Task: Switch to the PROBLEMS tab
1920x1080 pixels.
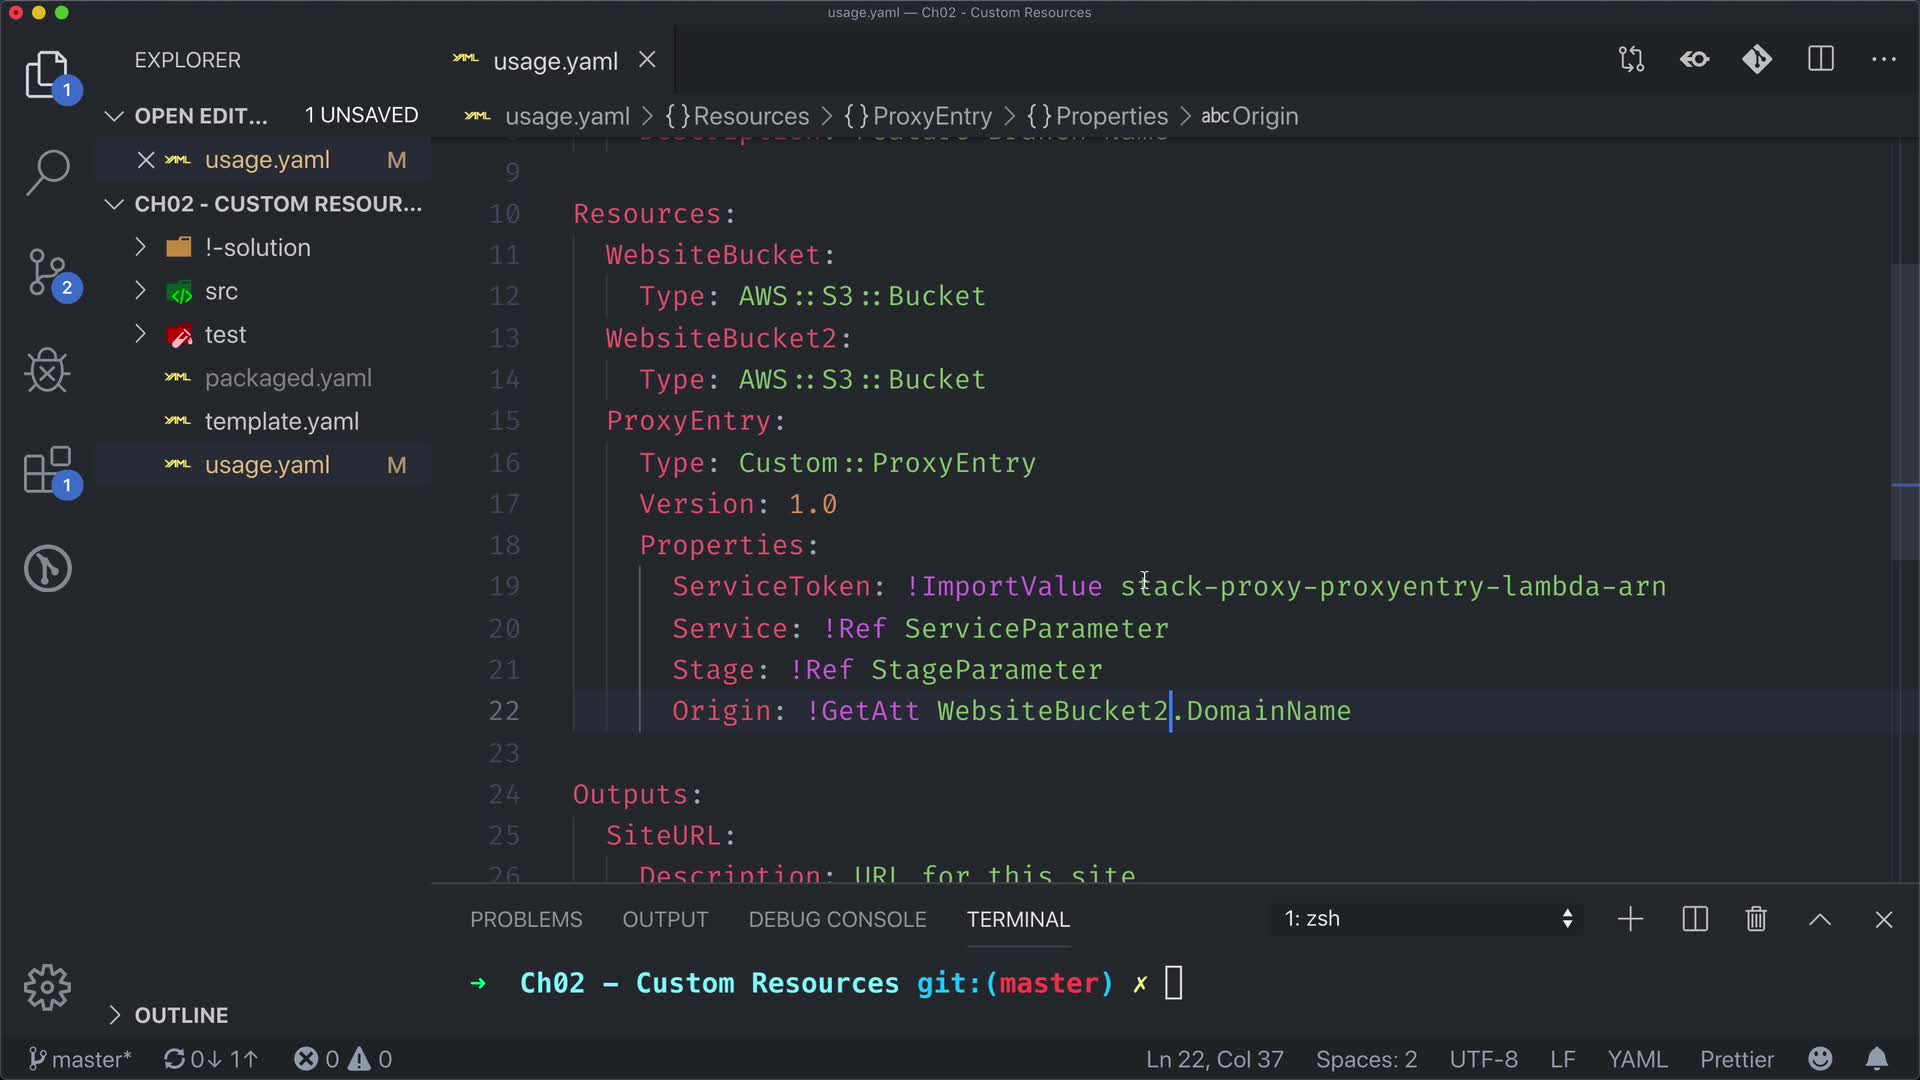Action: [x=526, y=919]
